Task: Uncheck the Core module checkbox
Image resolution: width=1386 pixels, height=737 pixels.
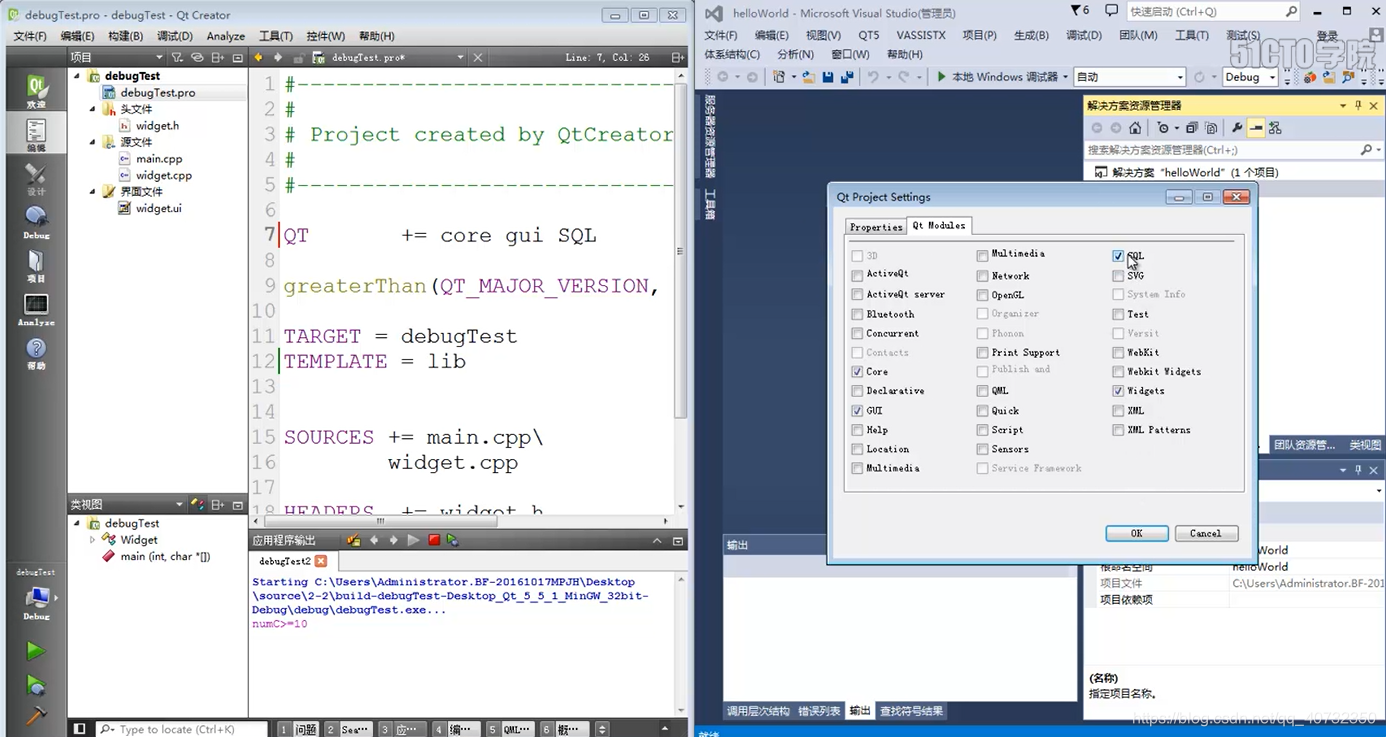Action: pos(857,372)
